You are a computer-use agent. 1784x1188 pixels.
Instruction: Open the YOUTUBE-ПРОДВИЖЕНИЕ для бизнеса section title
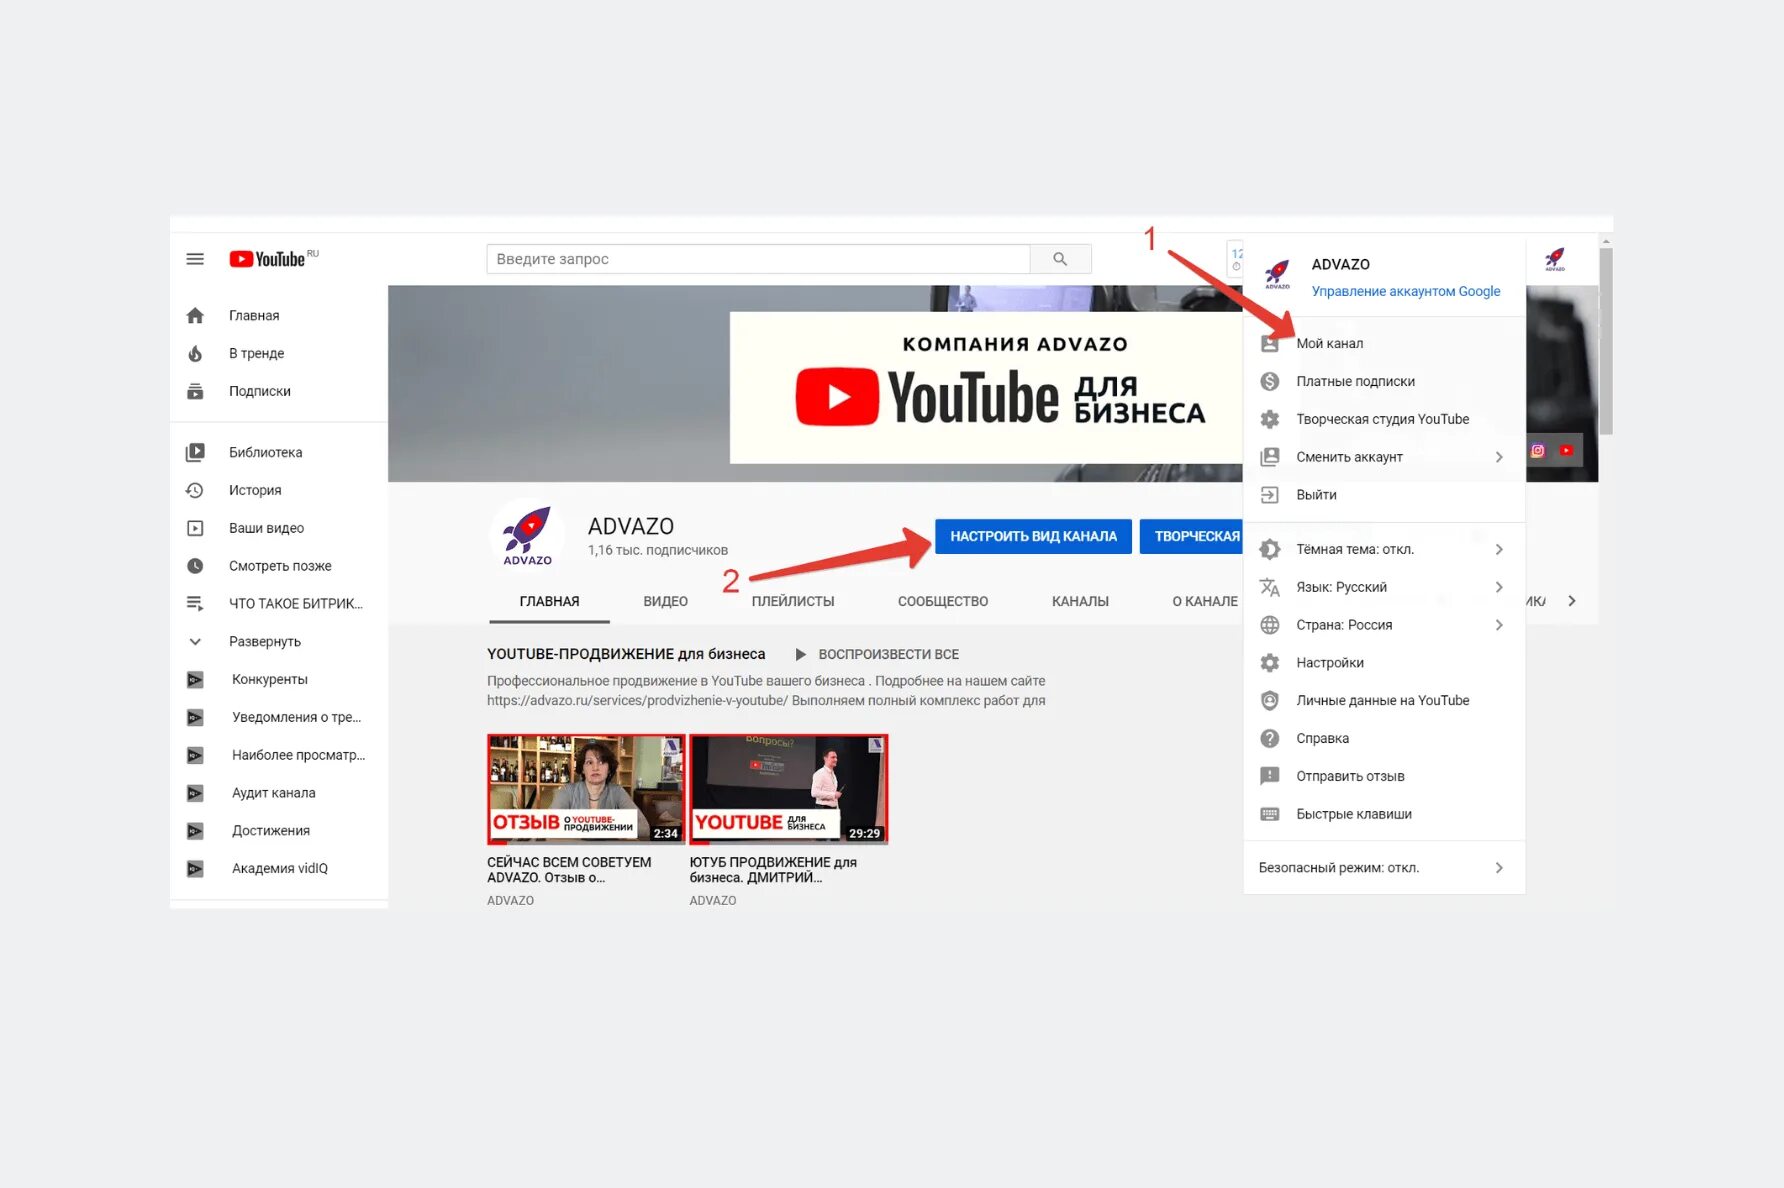[x=626, y=655]
